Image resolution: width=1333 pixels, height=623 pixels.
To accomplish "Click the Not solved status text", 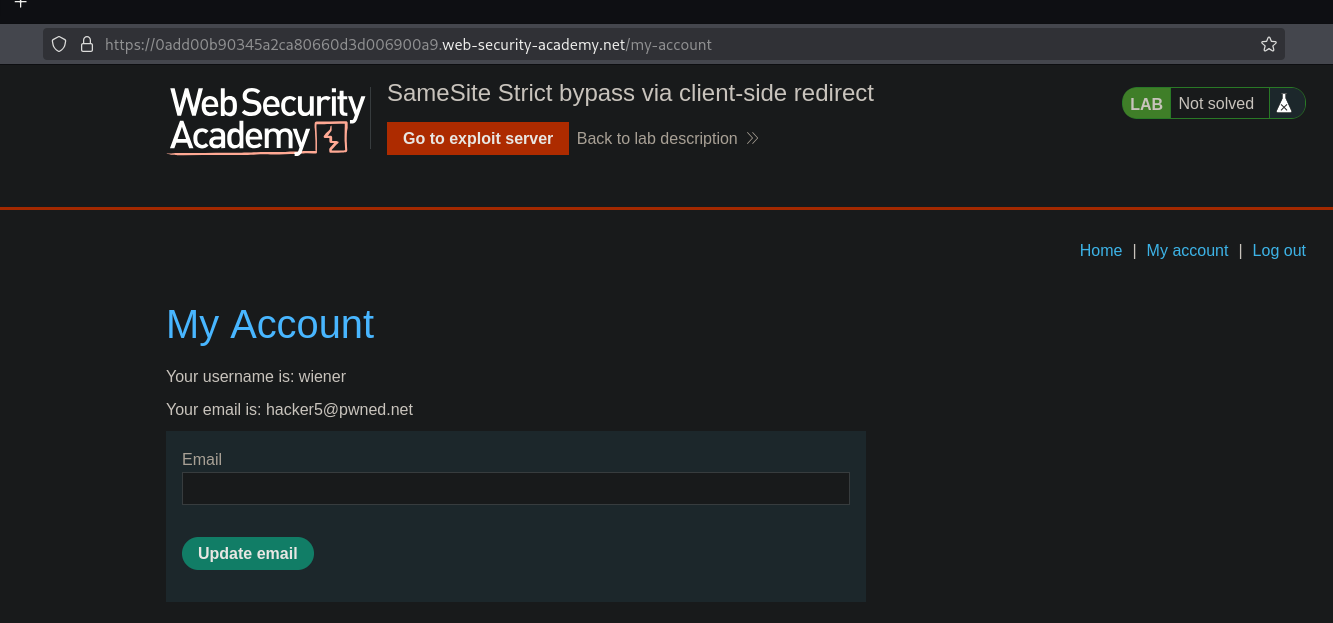I will click(1216, 103).
